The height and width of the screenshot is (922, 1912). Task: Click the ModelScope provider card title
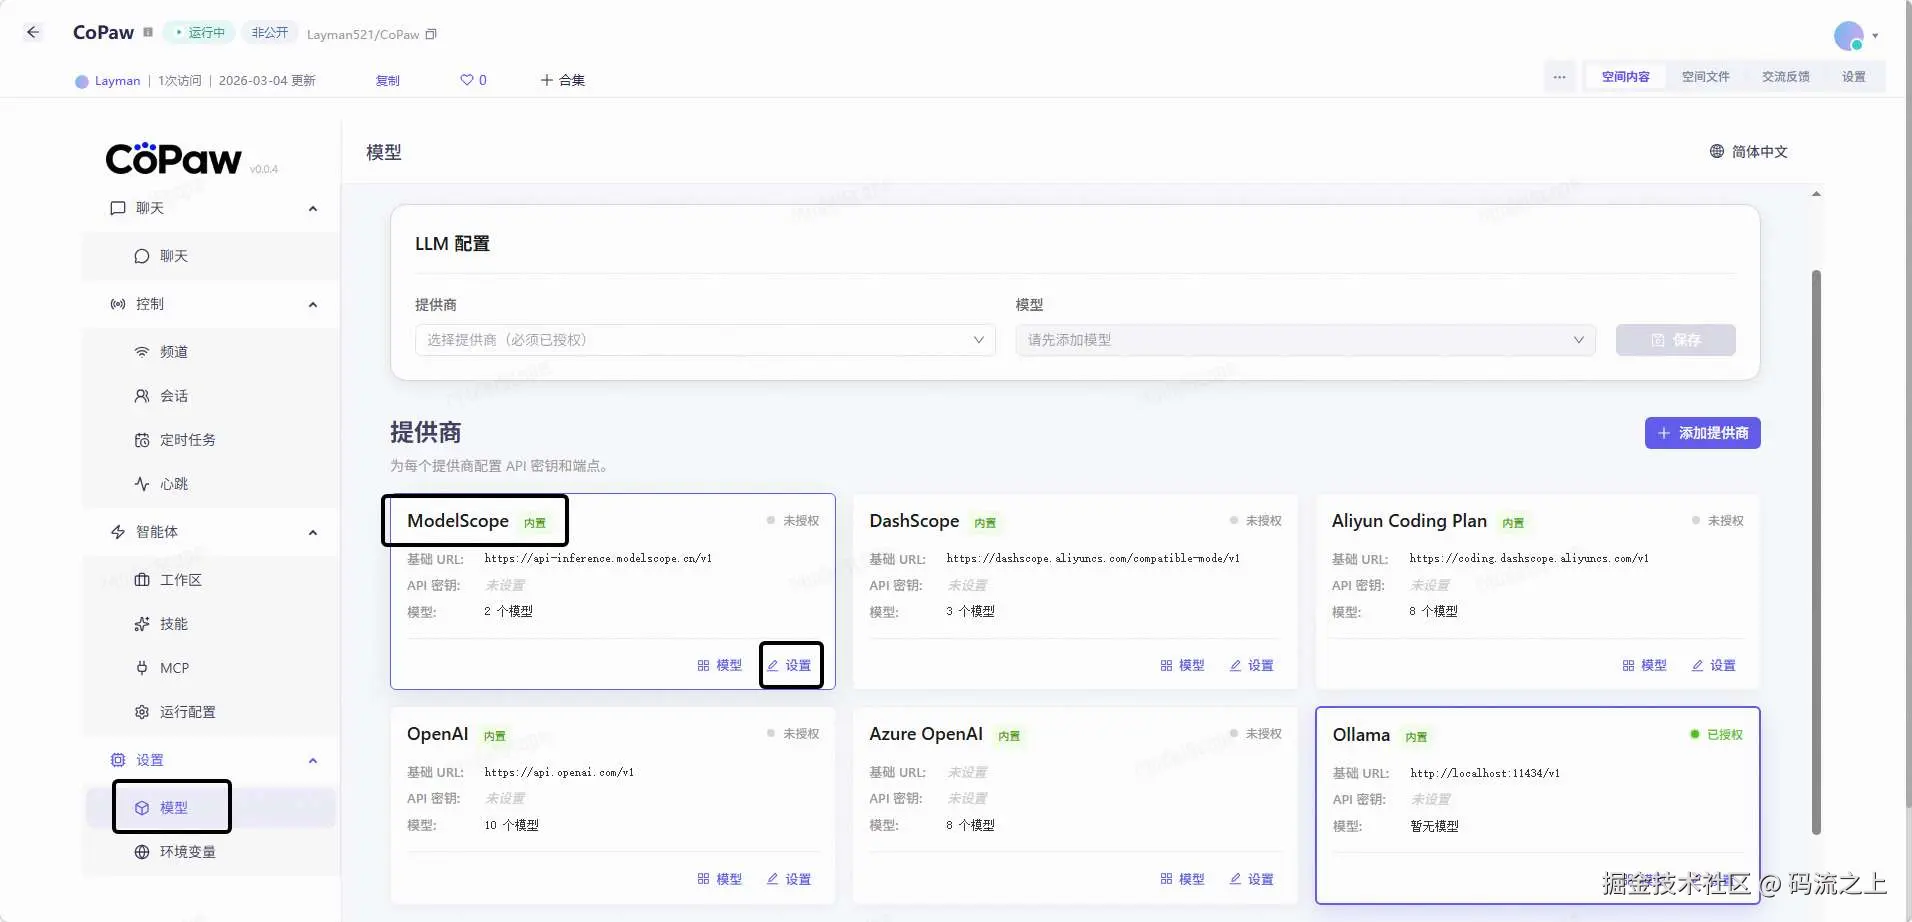point(458,521)
